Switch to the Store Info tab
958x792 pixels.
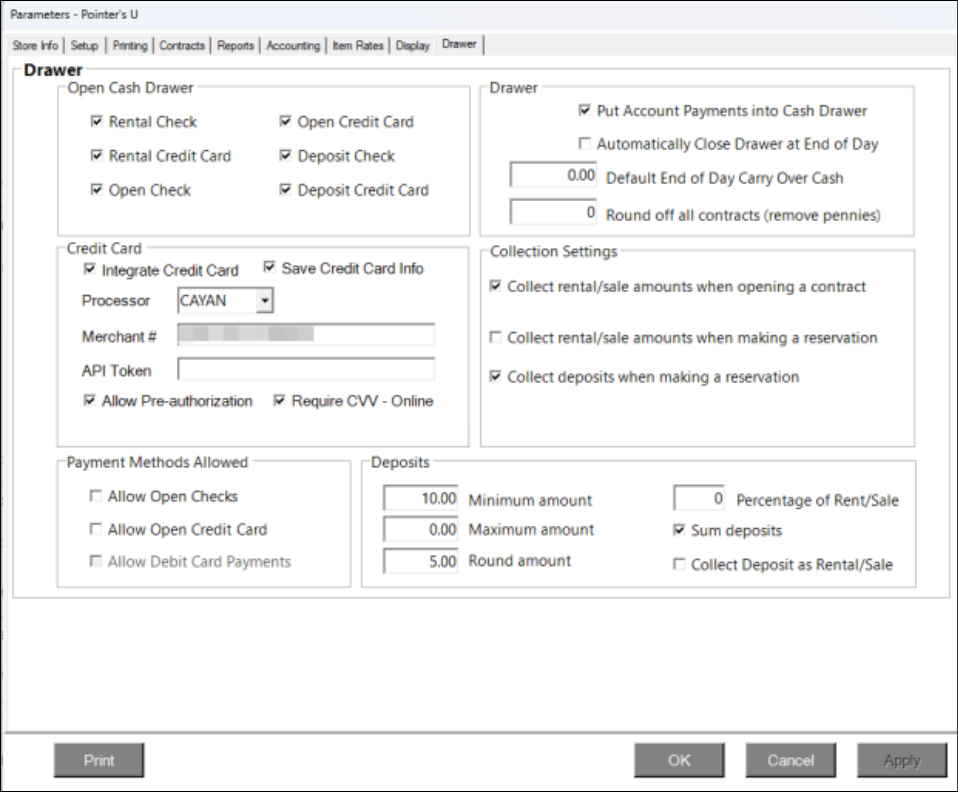click(35, 46)
